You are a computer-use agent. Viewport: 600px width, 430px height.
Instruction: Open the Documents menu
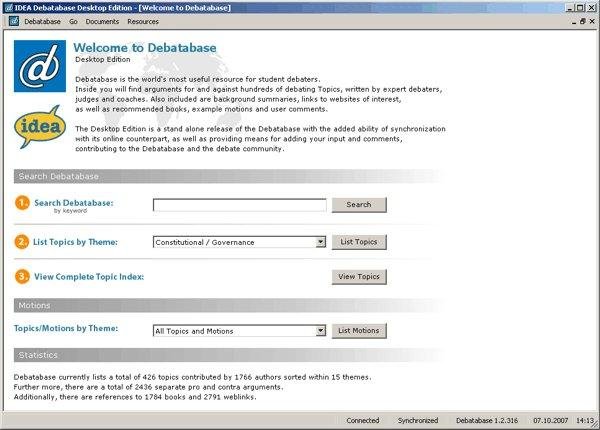[102, 21]
